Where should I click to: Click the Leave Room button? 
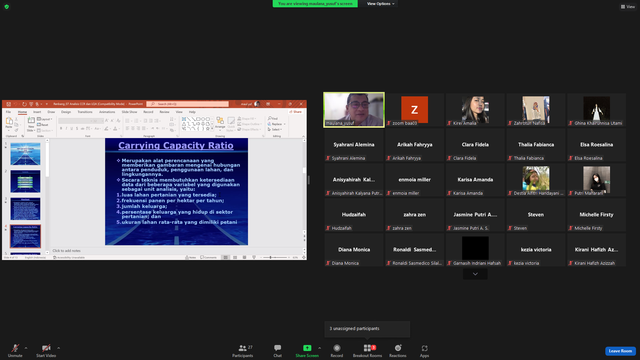(x=620, y=351)
